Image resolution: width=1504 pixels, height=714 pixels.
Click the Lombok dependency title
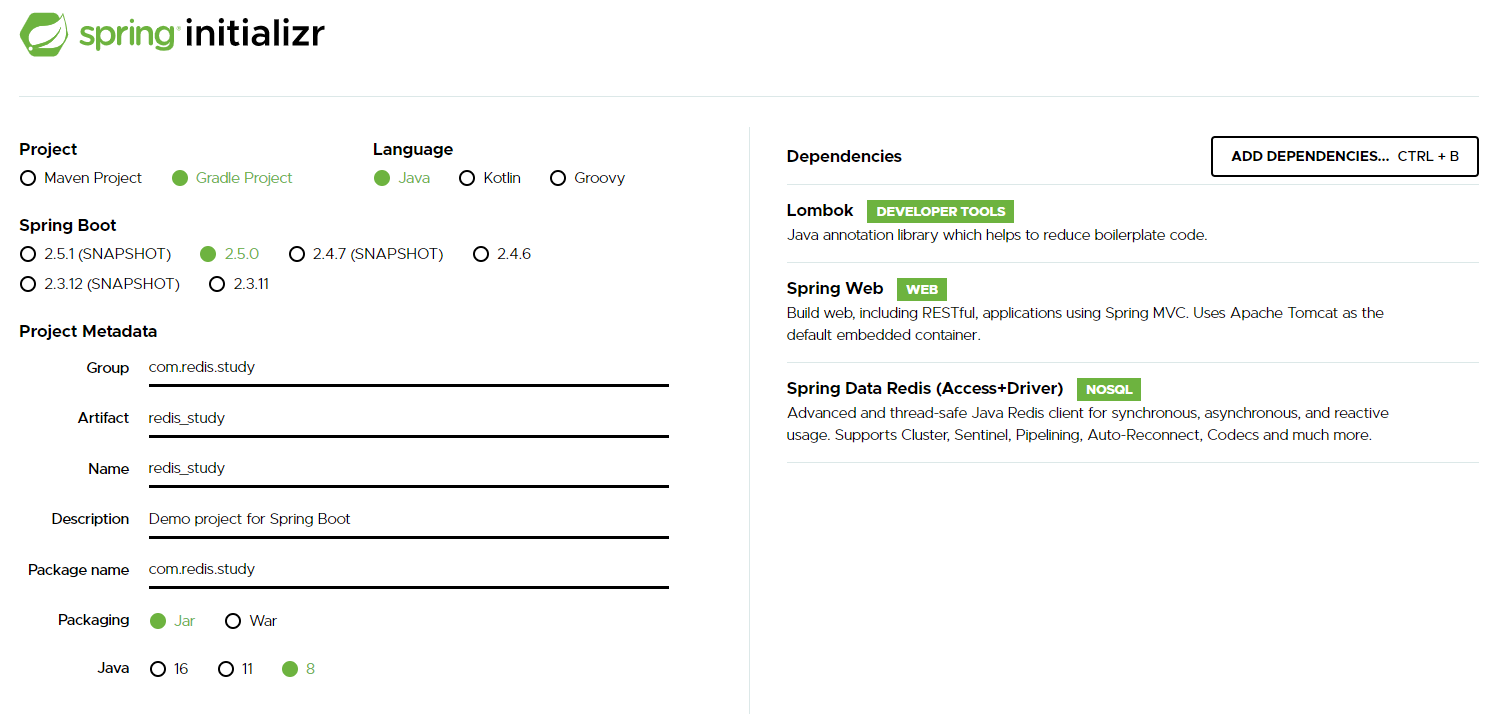point(820,210)
